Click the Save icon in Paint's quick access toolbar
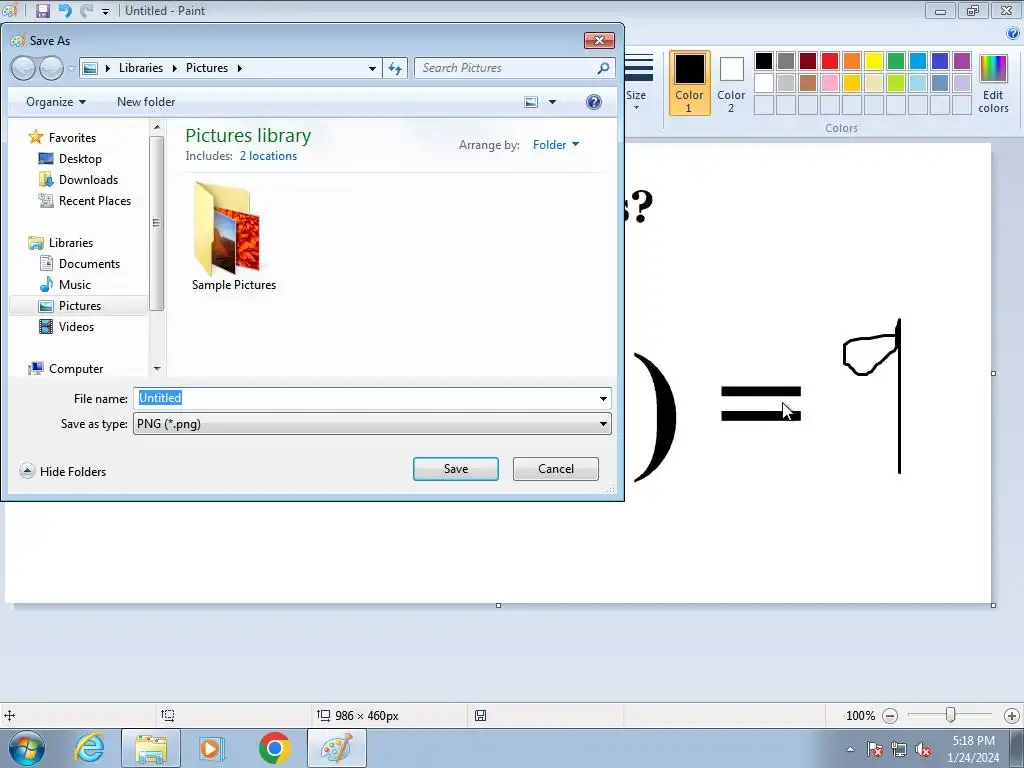 point(42,10)
